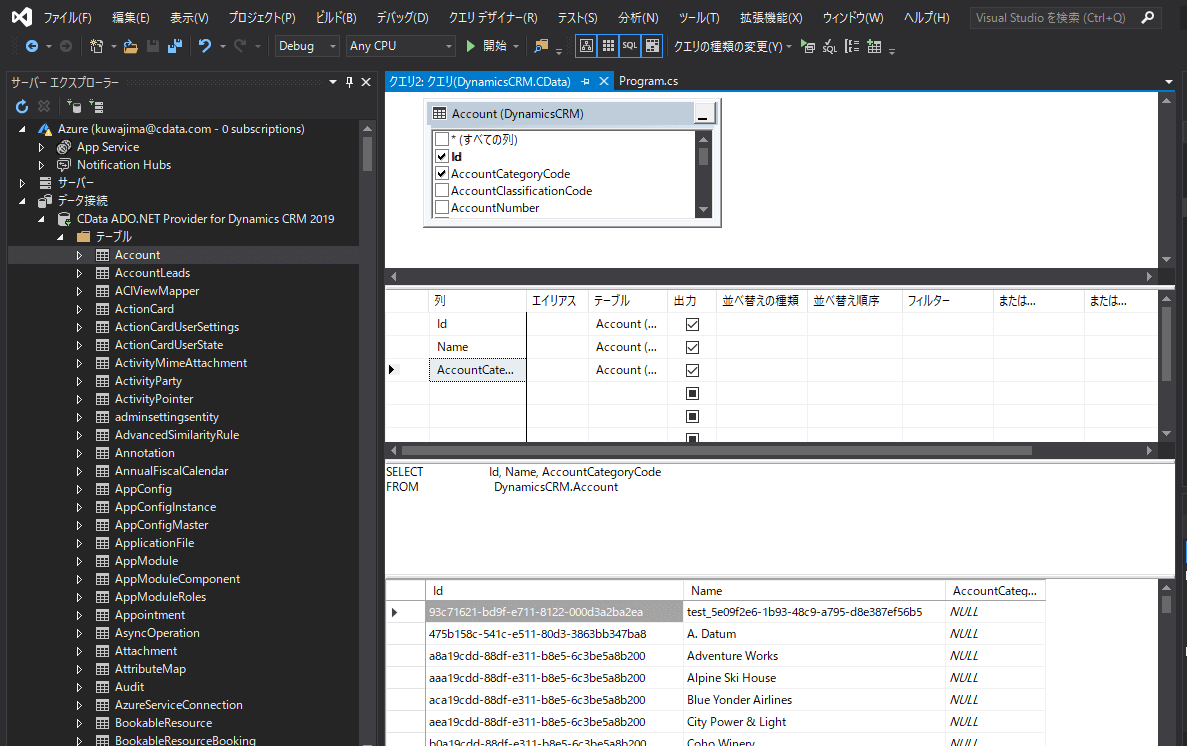Click the execute SQL query icon

(x=808, y=46)
